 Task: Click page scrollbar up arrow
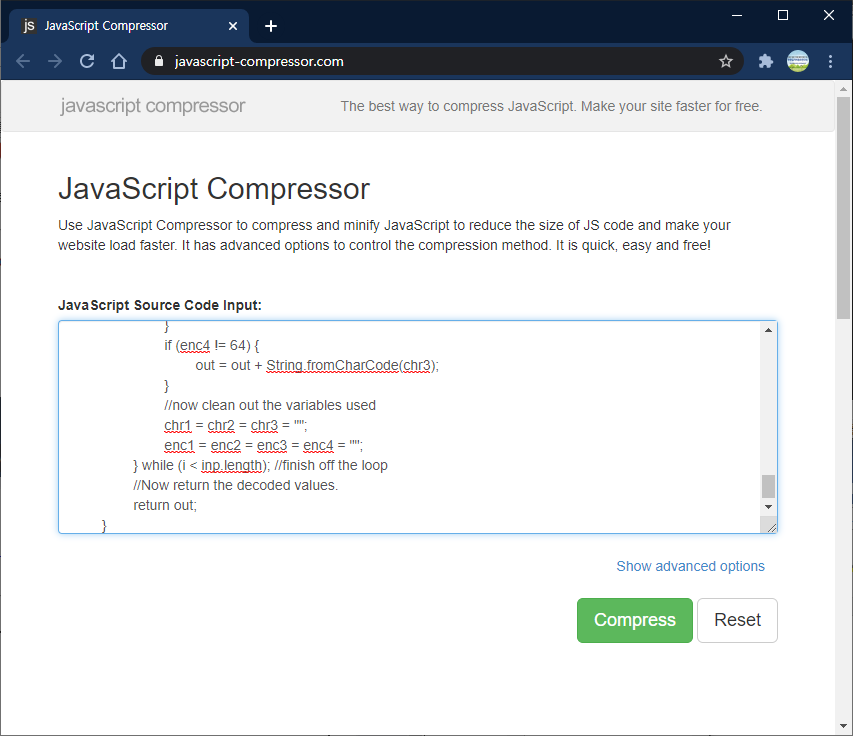[843, 89]
